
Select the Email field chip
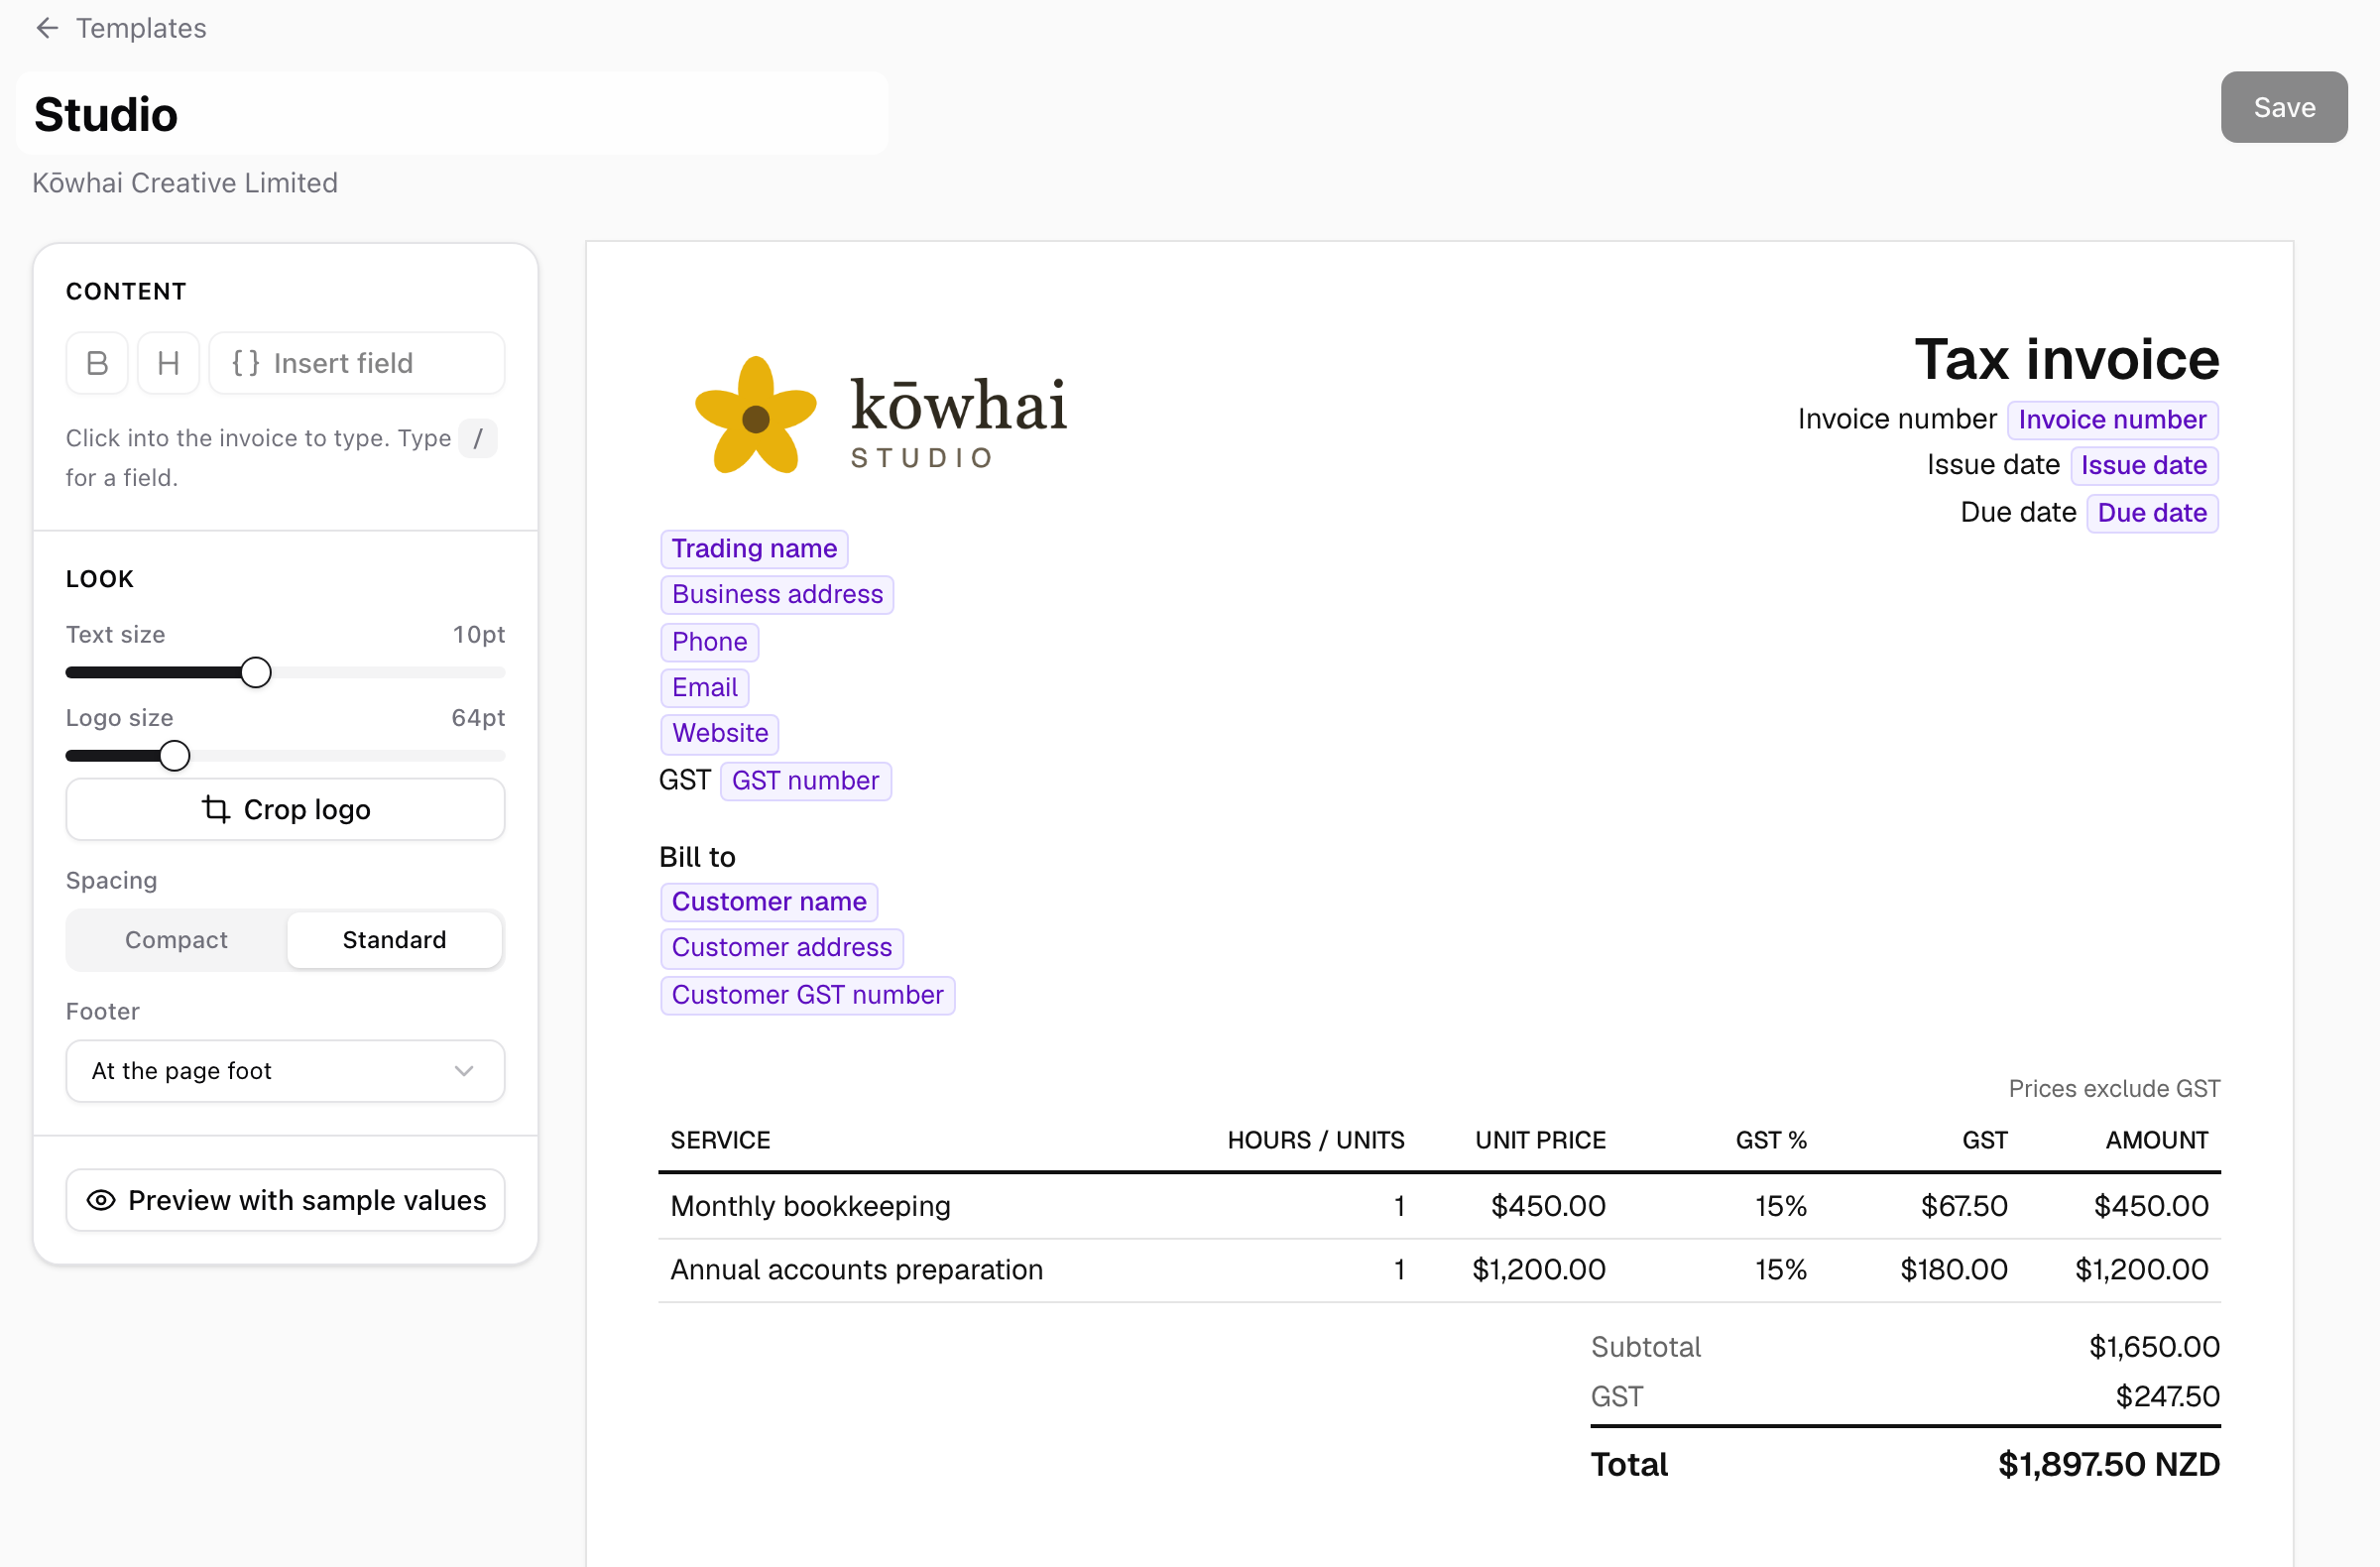click(x=704, y=688)
